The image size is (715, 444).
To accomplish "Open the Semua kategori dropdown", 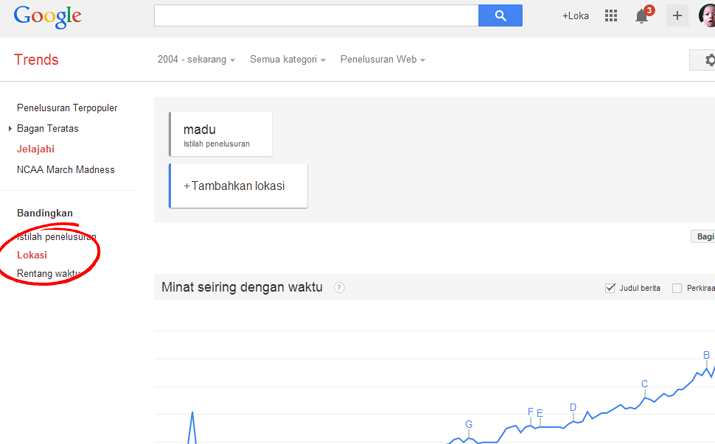I will (288, 60).
